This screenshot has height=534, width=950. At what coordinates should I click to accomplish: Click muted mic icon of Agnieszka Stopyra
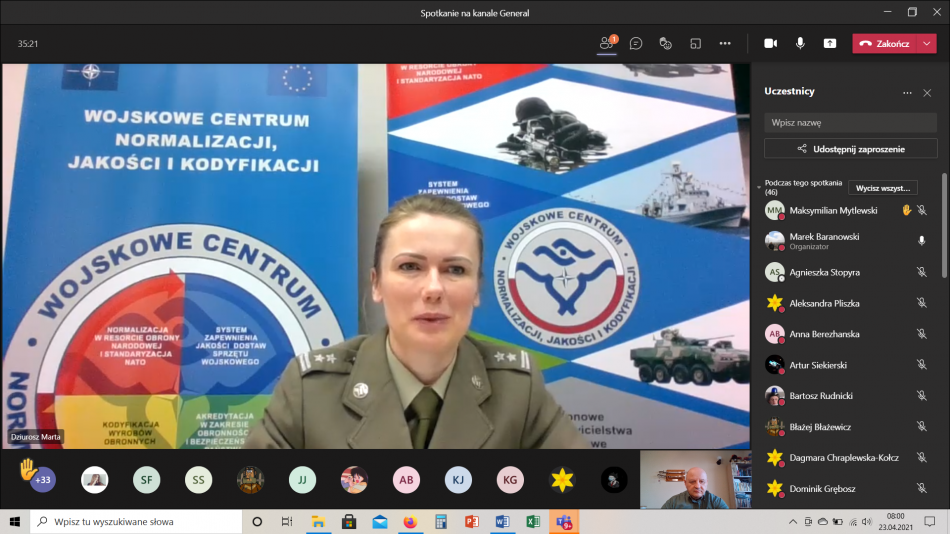click(922, 272)
